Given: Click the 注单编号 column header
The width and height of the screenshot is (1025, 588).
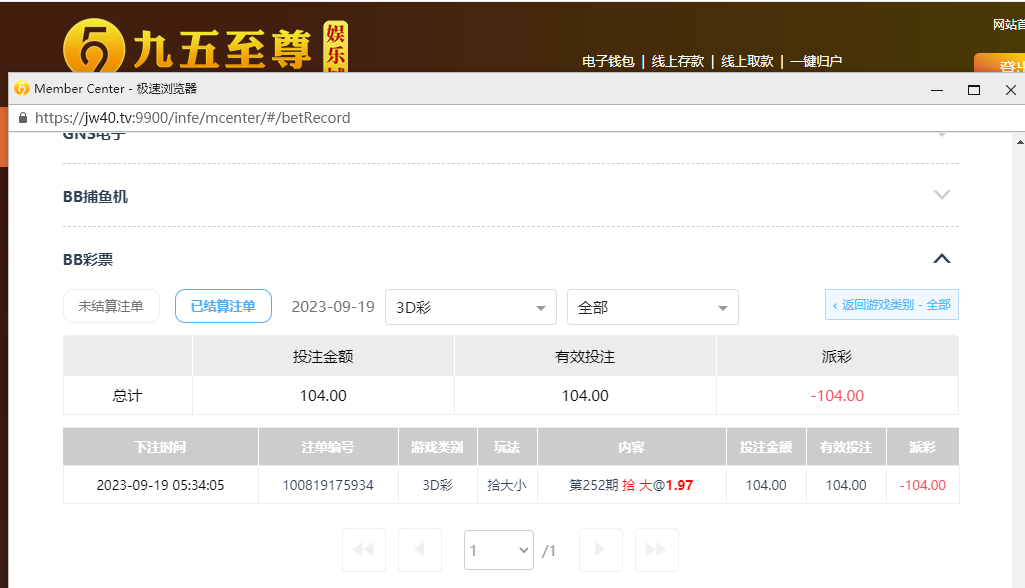Looking at the screenshot, I should 328,447.
